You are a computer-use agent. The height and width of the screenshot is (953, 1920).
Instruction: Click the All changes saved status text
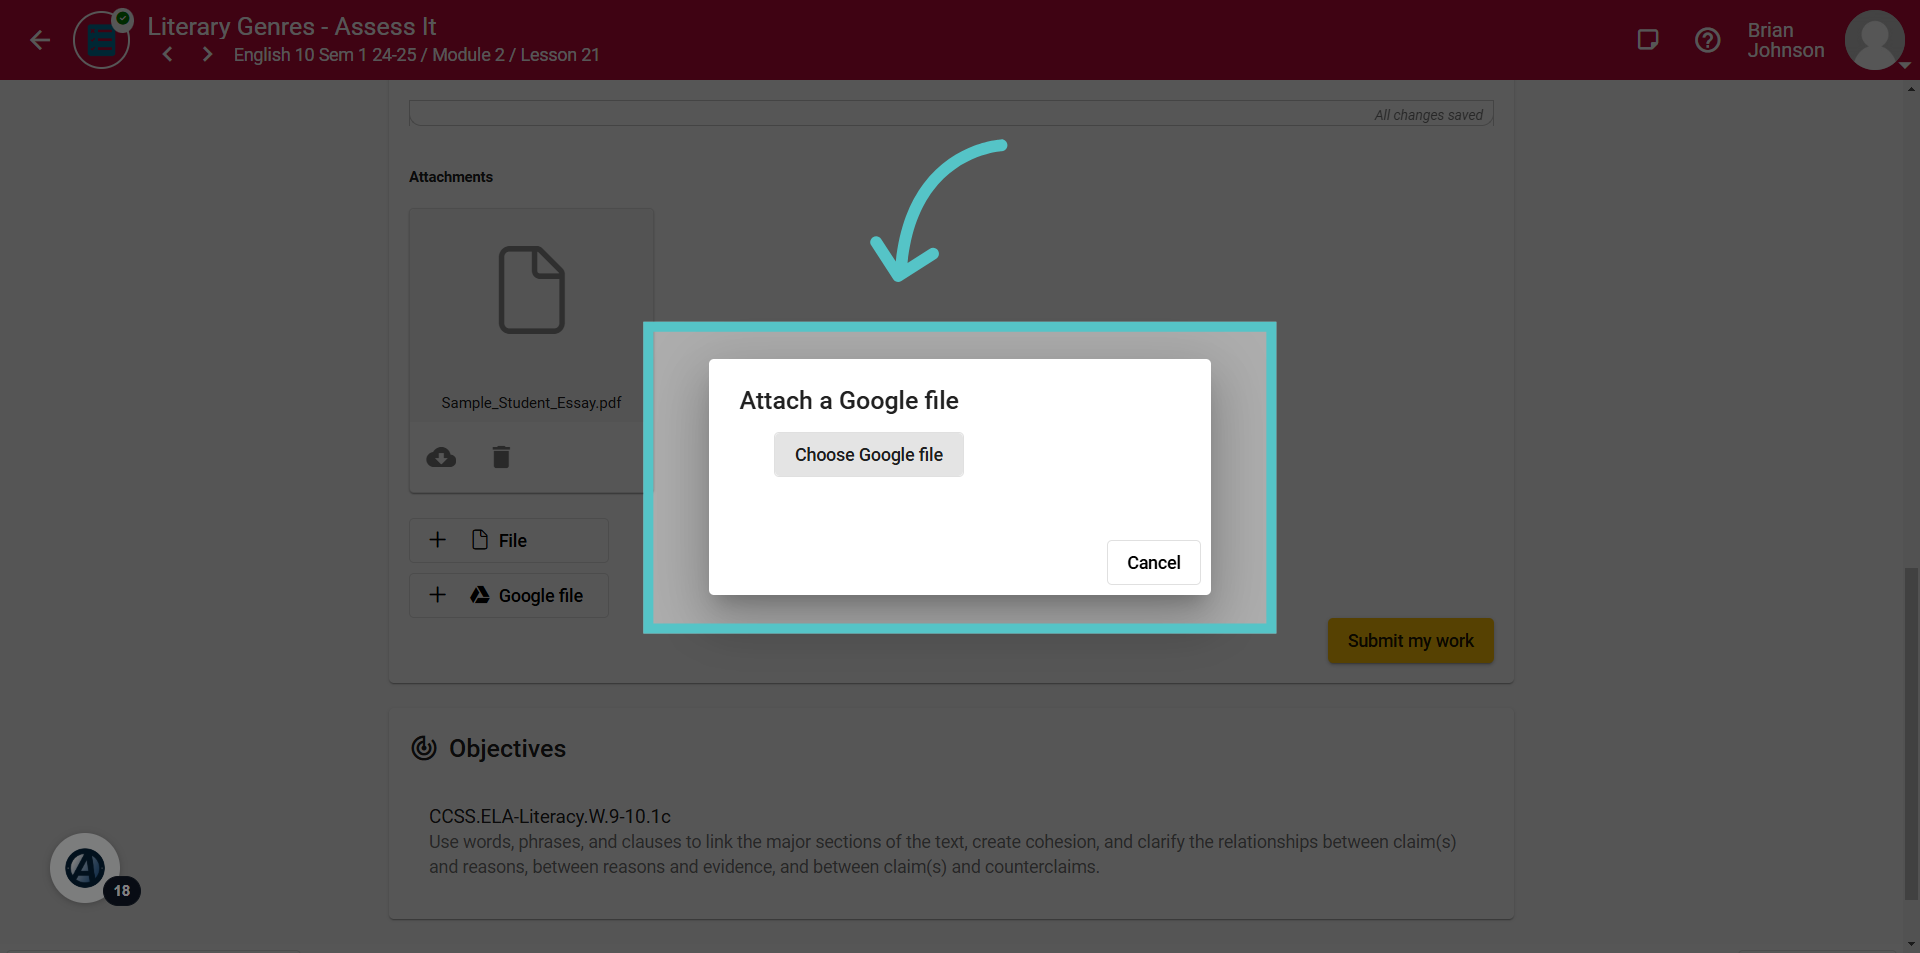(1428, 115)
